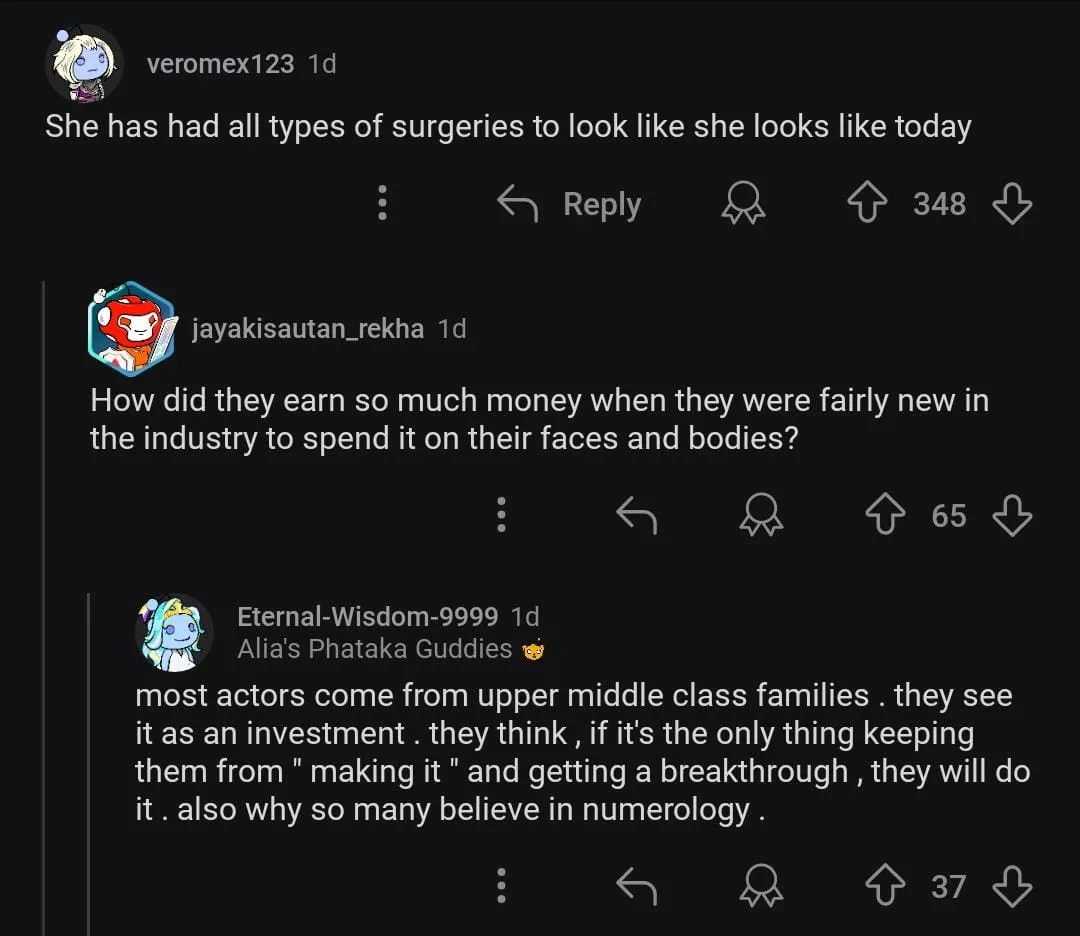Give award to veromex123's comment

coord(743,205)
